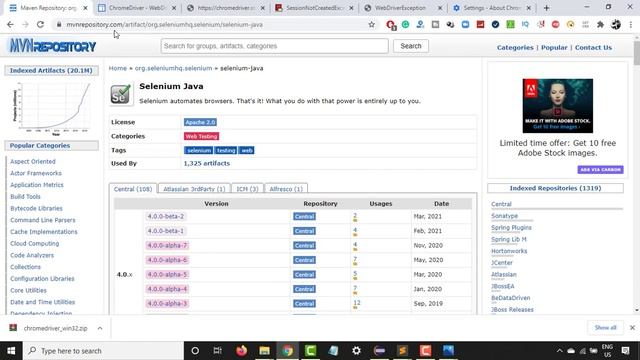The height and width of the screenshot is (360, 640).
Task: Go to Home breadcrumb
Action: 118,68
